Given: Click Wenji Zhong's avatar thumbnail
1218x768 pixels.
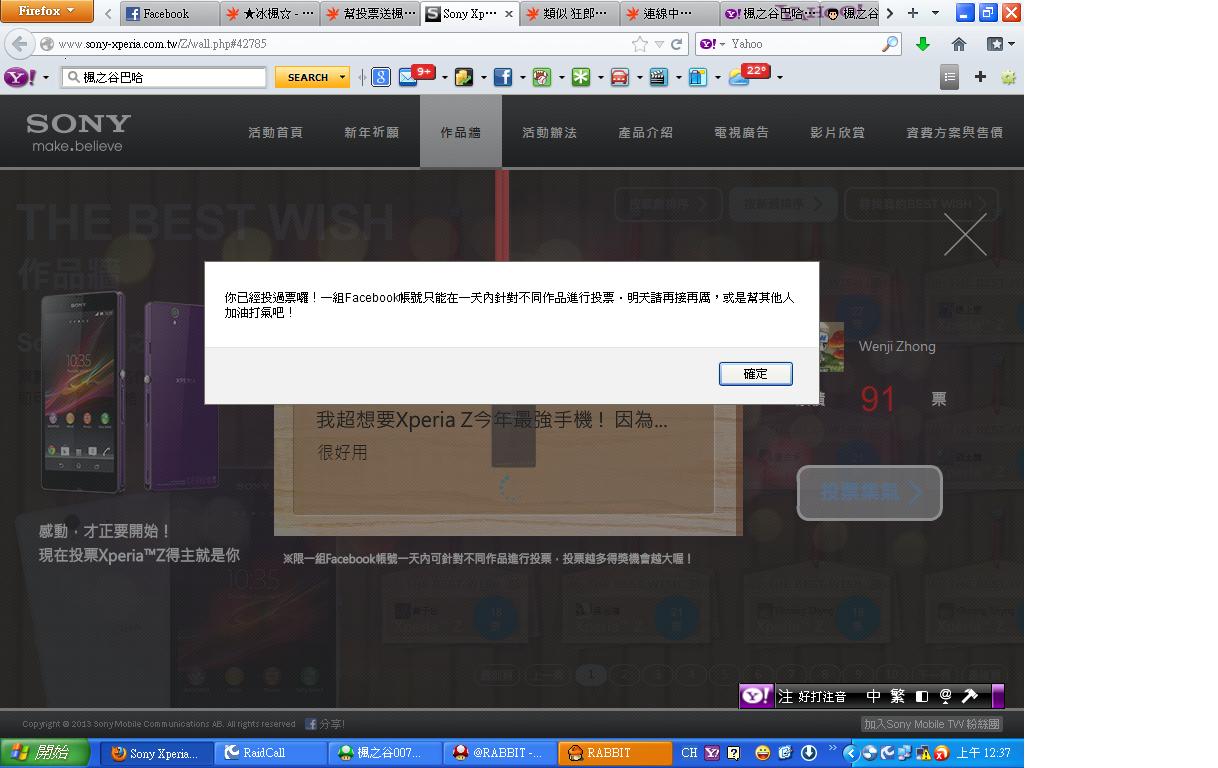Looking at the screenshot, I should pyautogui.click(x=832, y=348).
